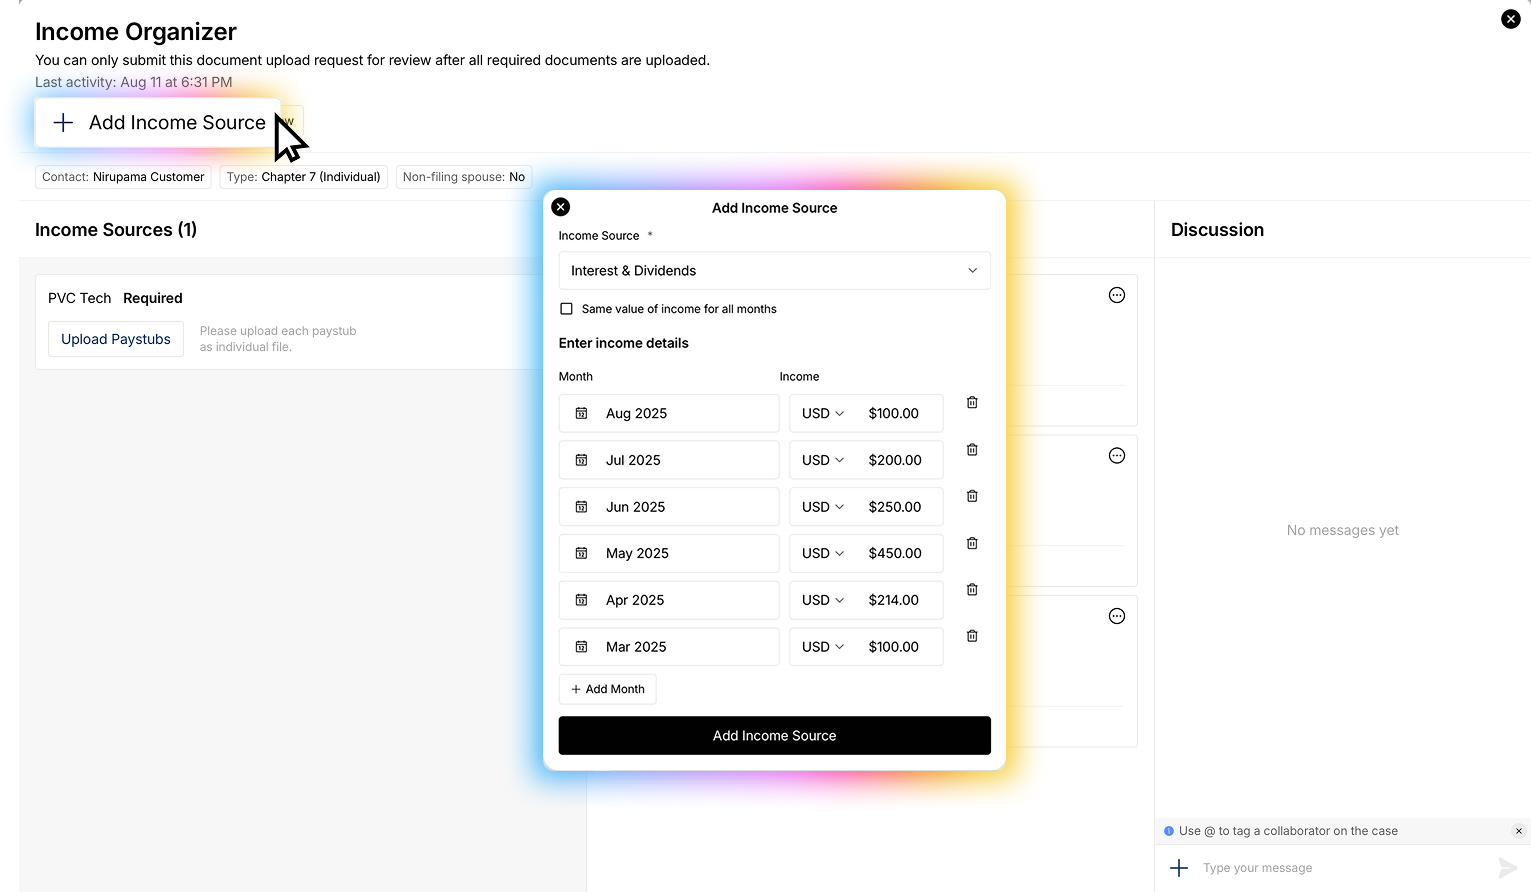Click Upload Paystubs for PVC Tech

click(116, 339)
